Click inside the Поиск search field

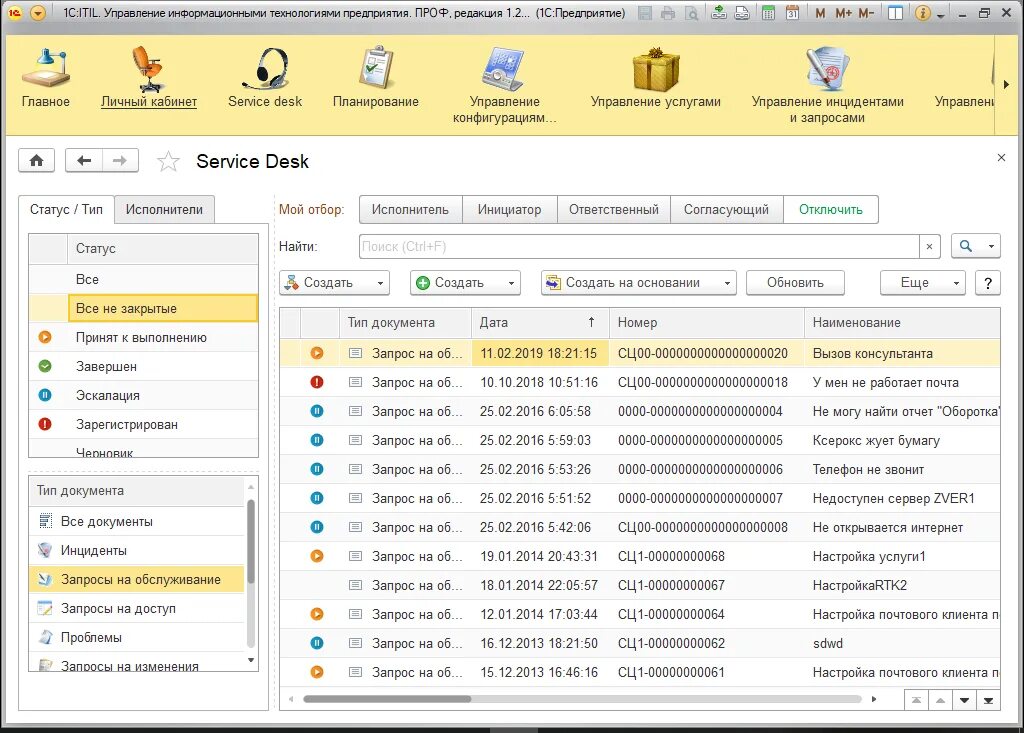[x=639, y=246]
